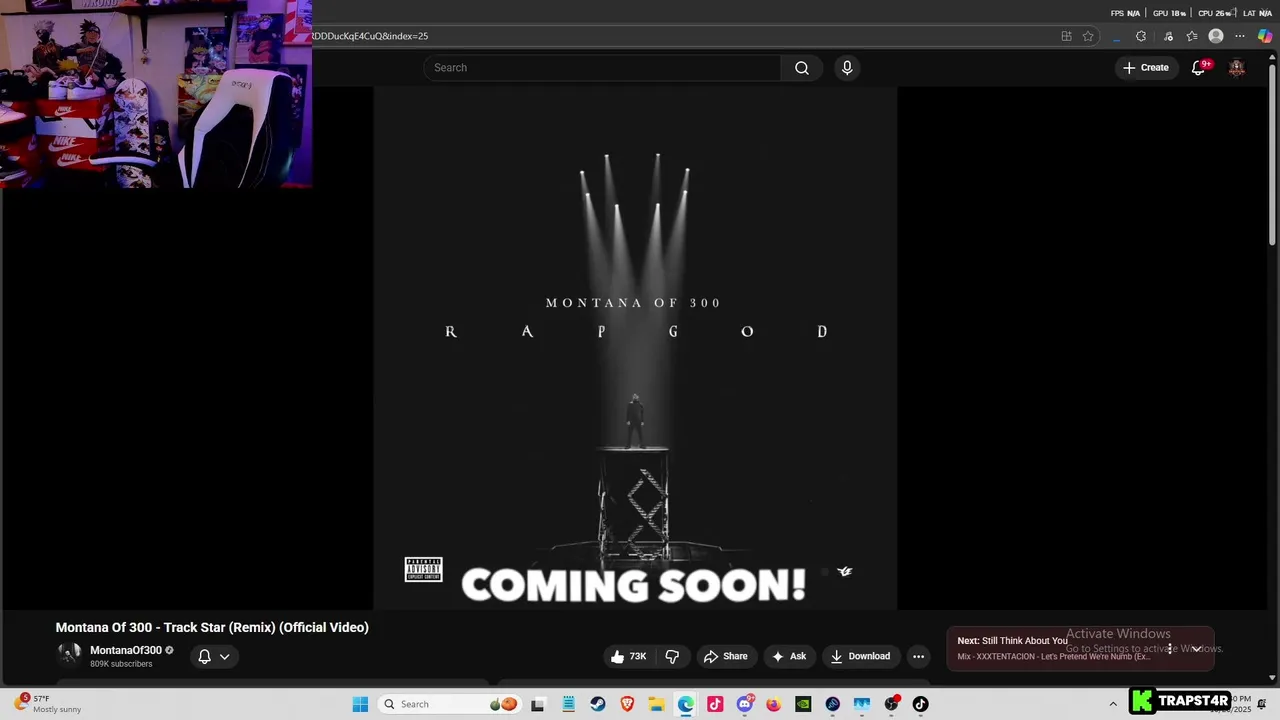The image size is (1280, 720).
Task: Click the YouTube search magnifier button
Action: (801, 68)
